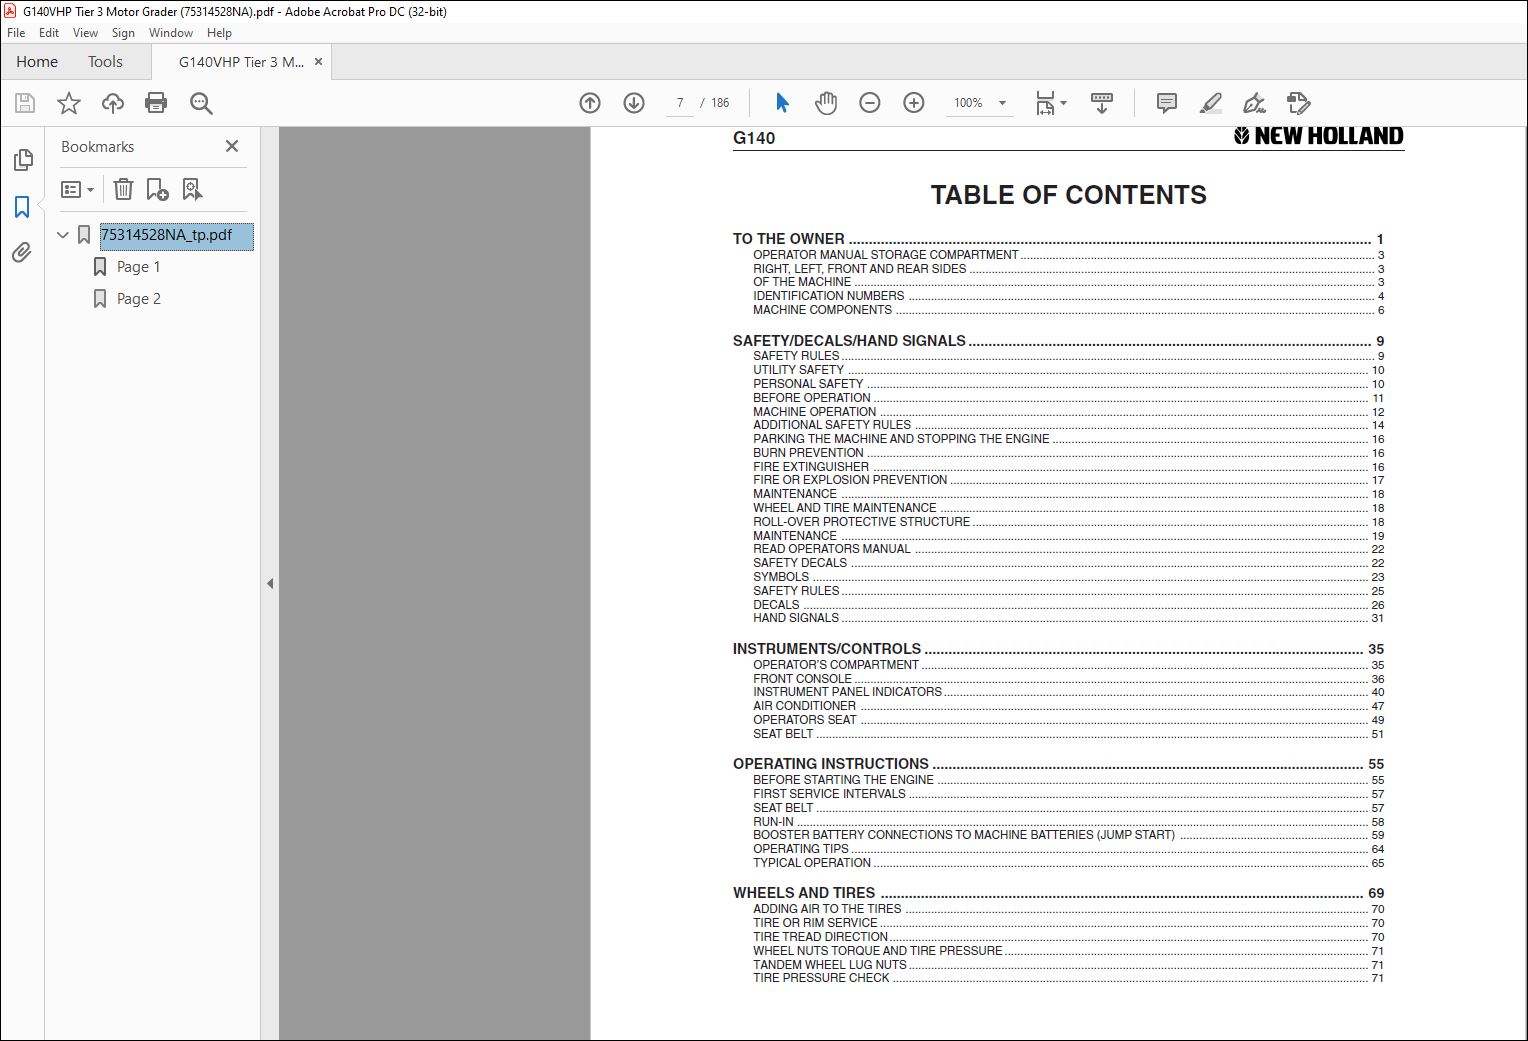Activate the hand pan tool
Viewport: 1528px width, 1041px height.
826,103
